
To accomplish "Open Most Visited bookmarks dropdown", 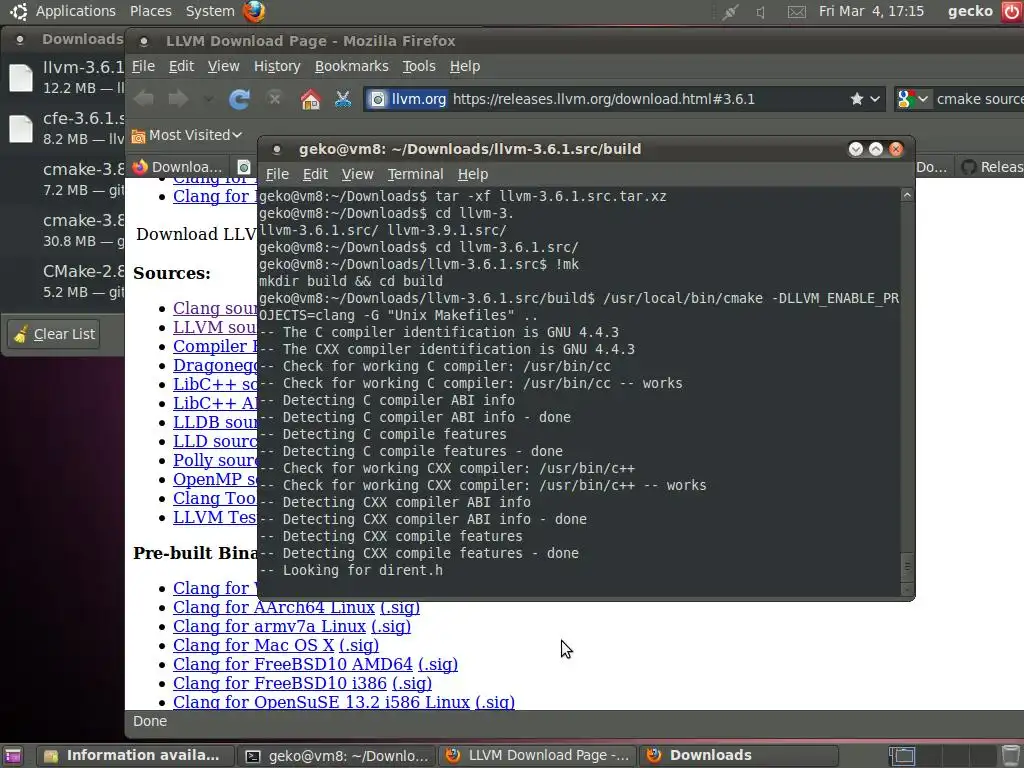I will pyautogui.click(x=187, y=135).
